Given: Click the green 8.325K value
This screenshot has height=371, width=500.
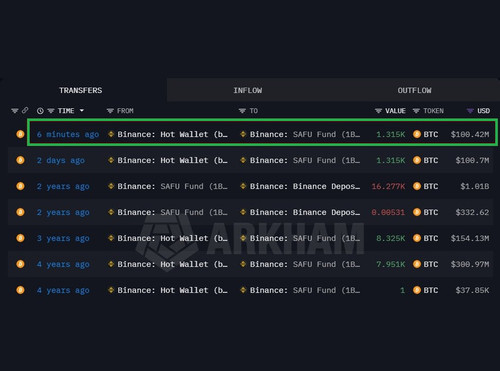Looking at the screenshot, I should (x=391, y=238).
